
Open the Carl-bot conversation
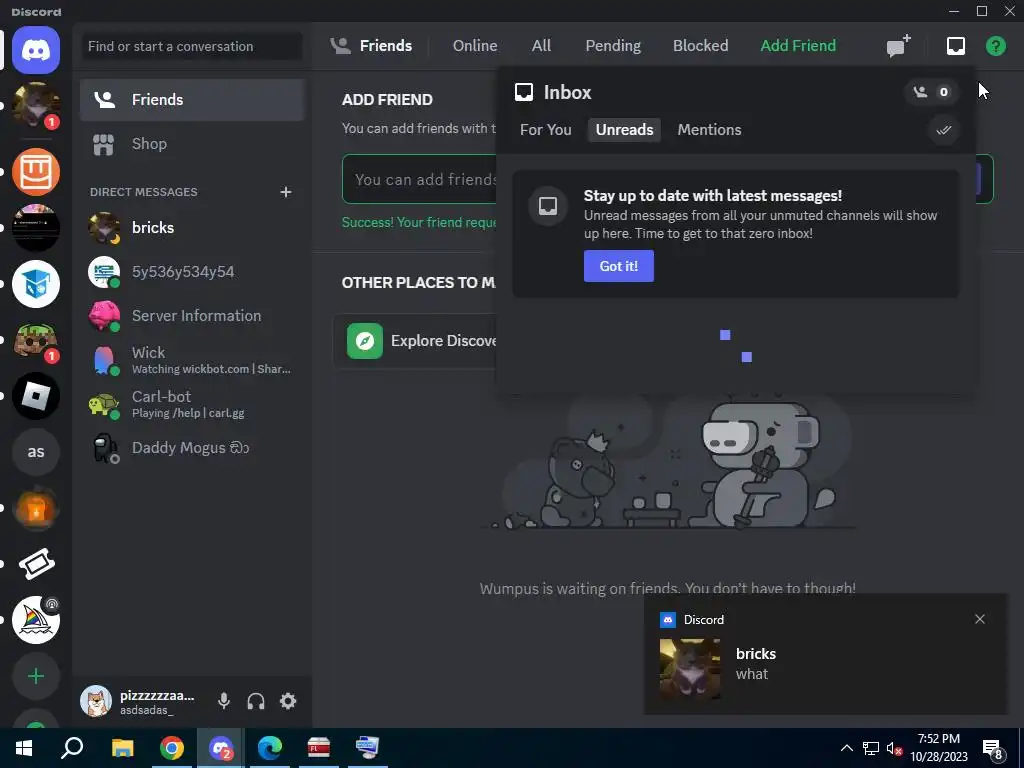point(192,404)
